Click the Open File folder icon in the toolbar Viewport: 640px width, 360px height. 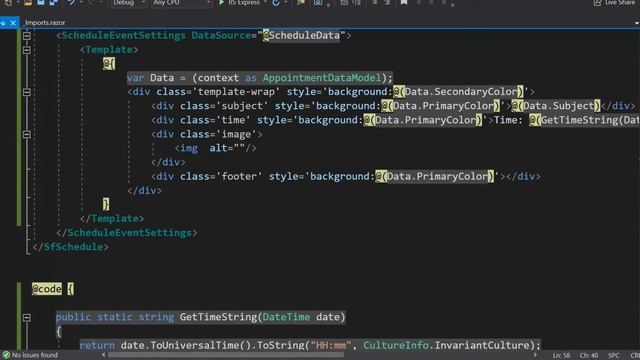(28, 2)
